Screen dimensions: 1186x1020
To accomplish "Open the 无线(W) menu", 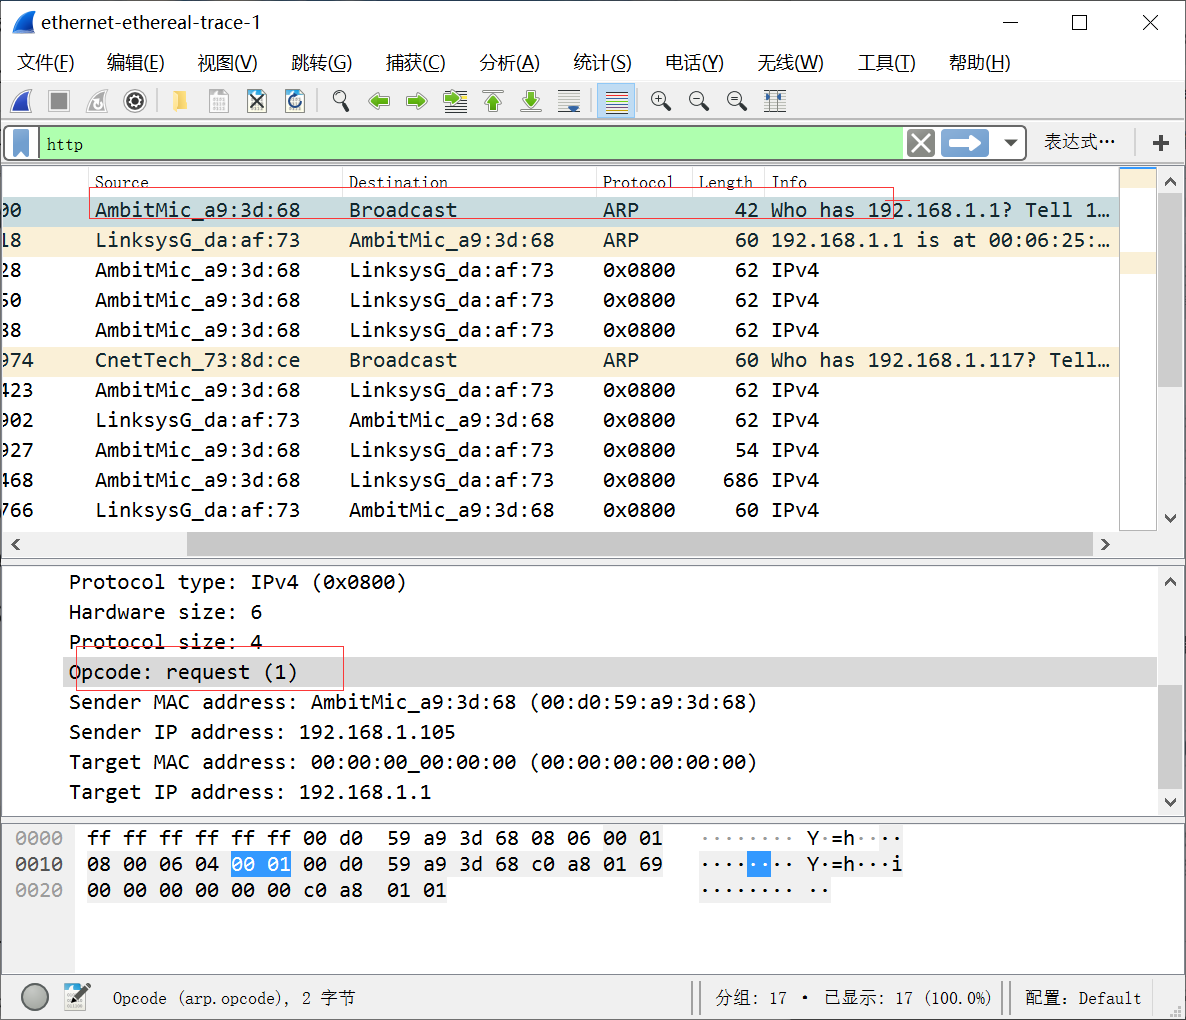I will [x=790, y=63].
